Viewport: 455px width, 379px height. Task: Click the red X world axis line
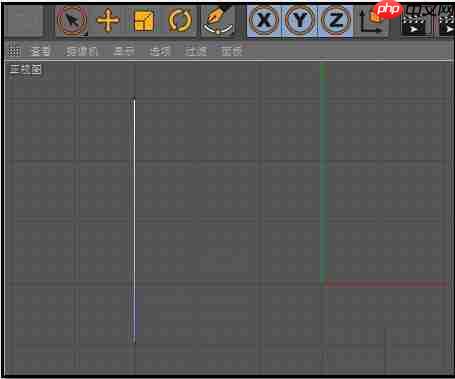387,284
